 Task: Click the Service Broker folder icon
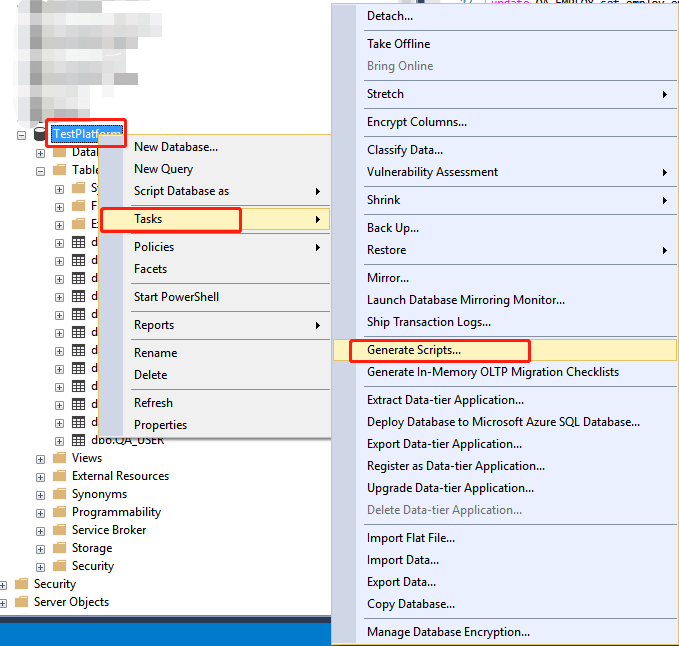point(59,530)
